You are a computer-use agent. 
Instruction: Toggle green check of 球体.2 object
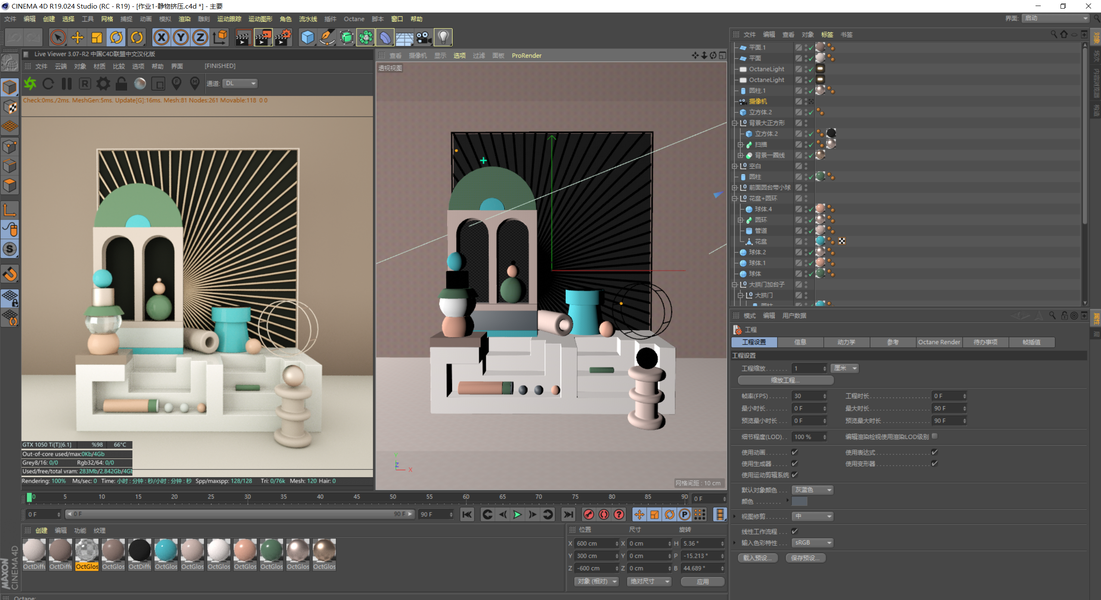coord(810,252)
